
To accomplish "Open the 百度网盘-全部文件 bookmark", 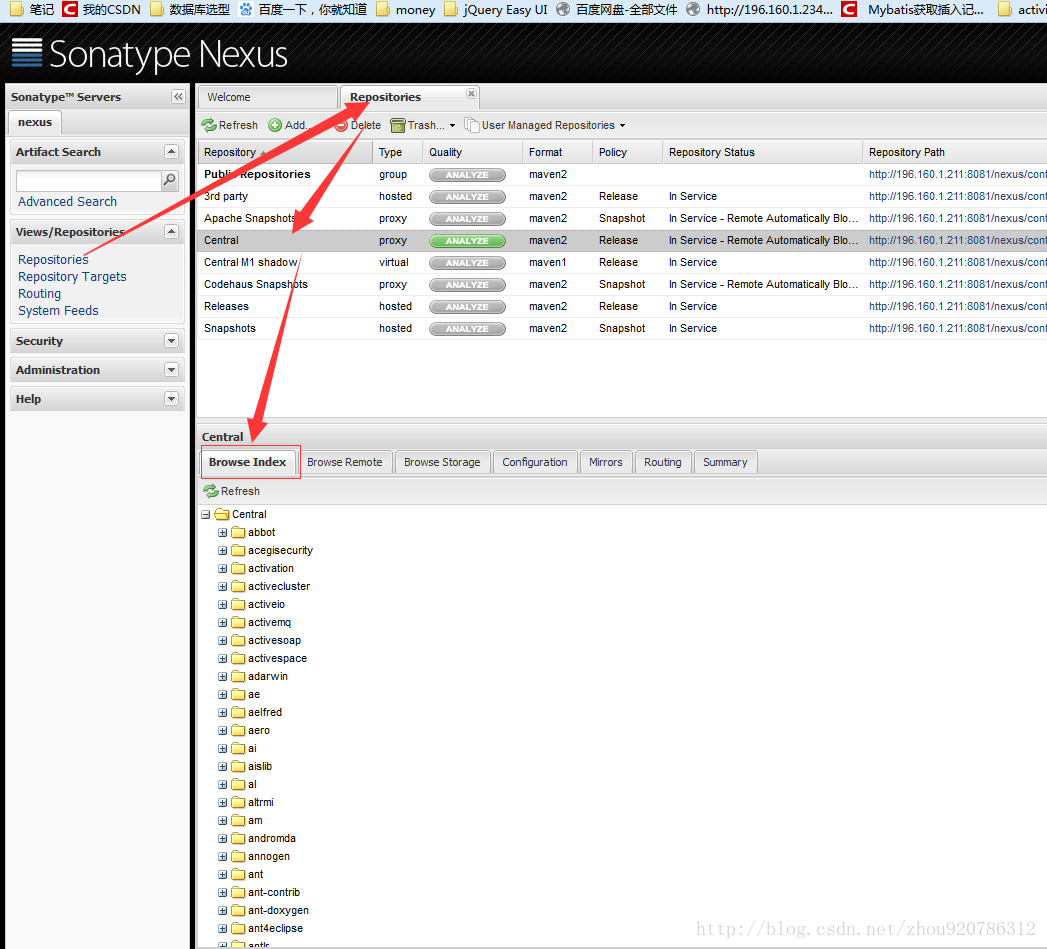I will [617, 9].
